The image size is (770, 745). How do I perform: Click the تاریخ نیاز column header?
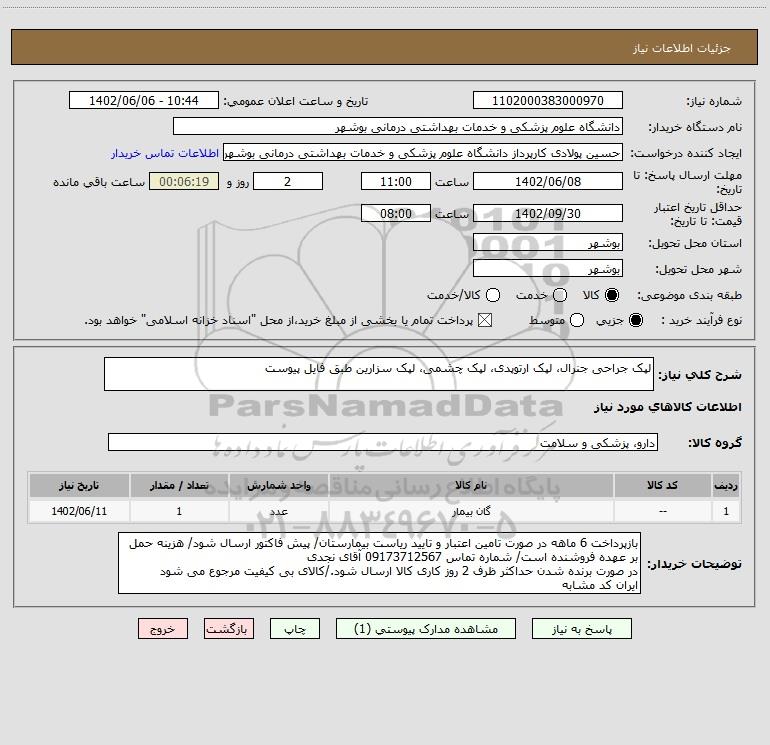tap(79, 485)
